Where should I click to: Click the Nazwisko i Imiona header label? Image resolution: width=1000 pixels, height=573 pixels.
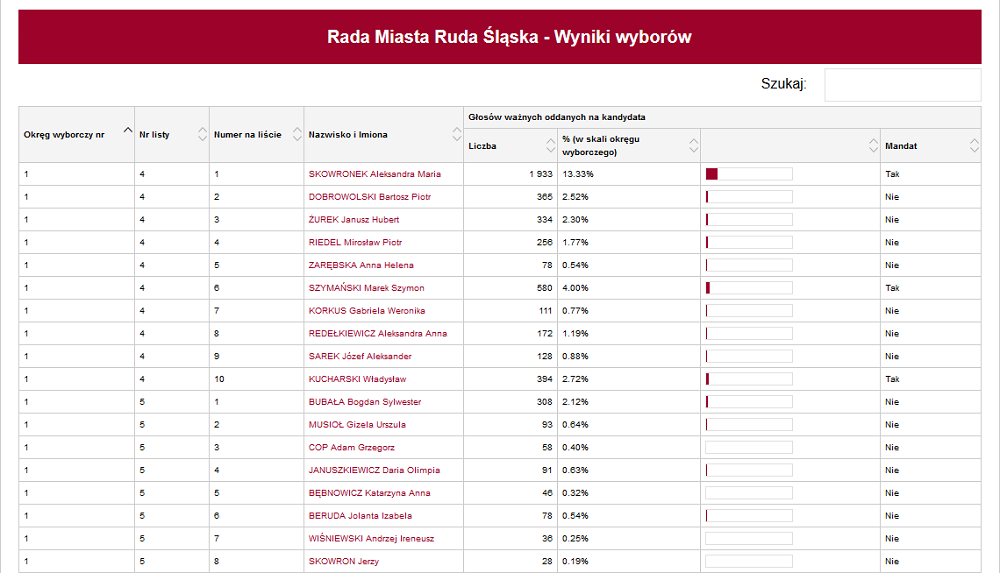pos(348,135)
